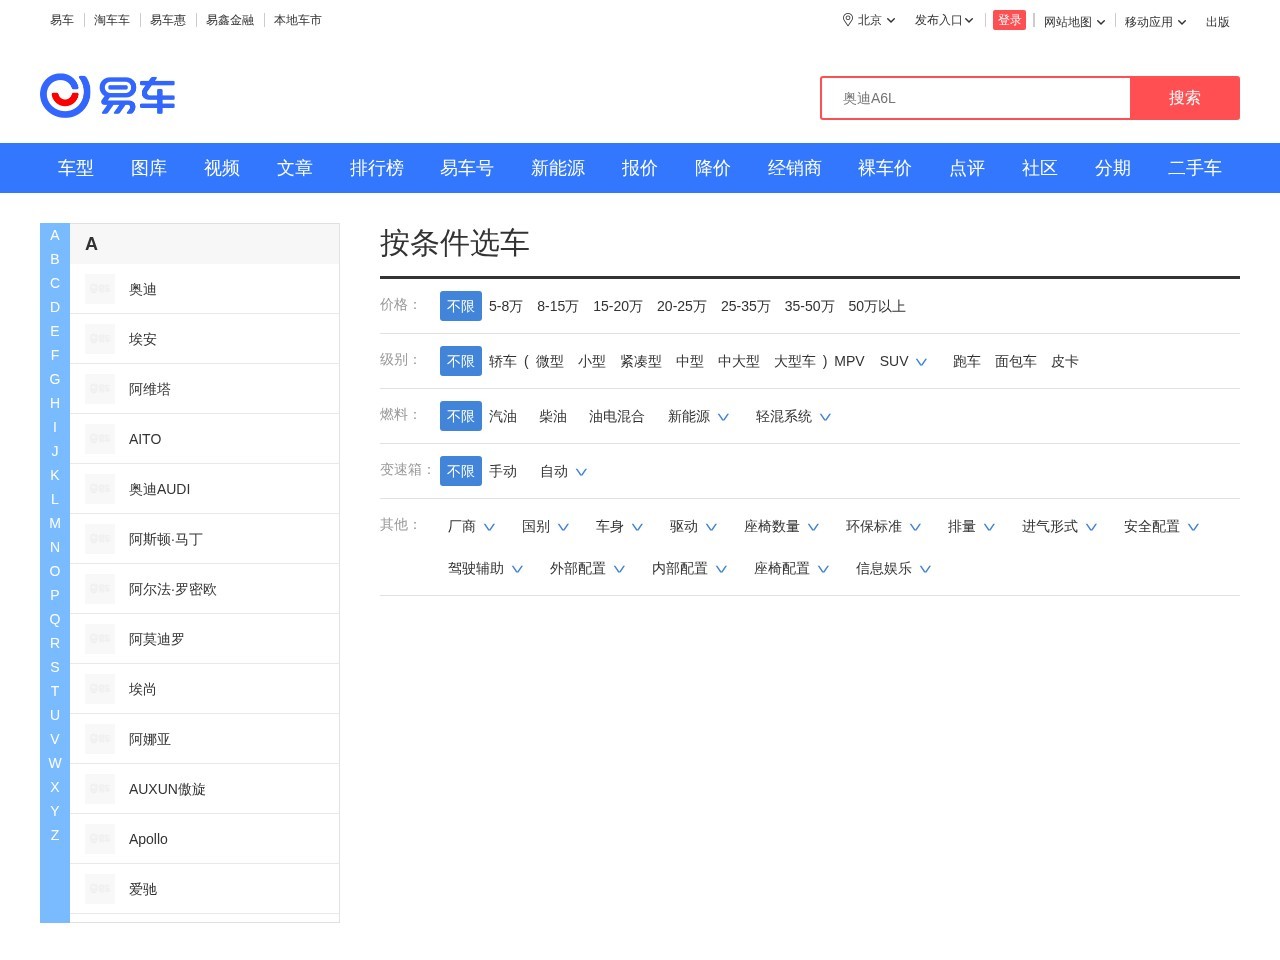The height and width of the screenshot is (960, 1280).
Task: Click the 埃安 brand logo
Action: pos(98,338)
